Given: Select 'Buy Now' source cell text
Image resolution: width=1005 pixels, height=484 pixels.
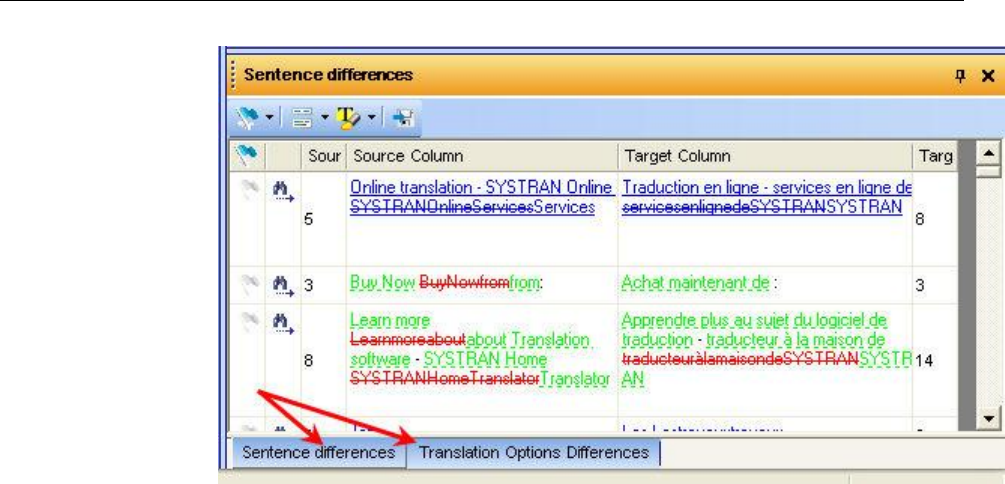Looking at the screenshot, I should pos(447,282).
